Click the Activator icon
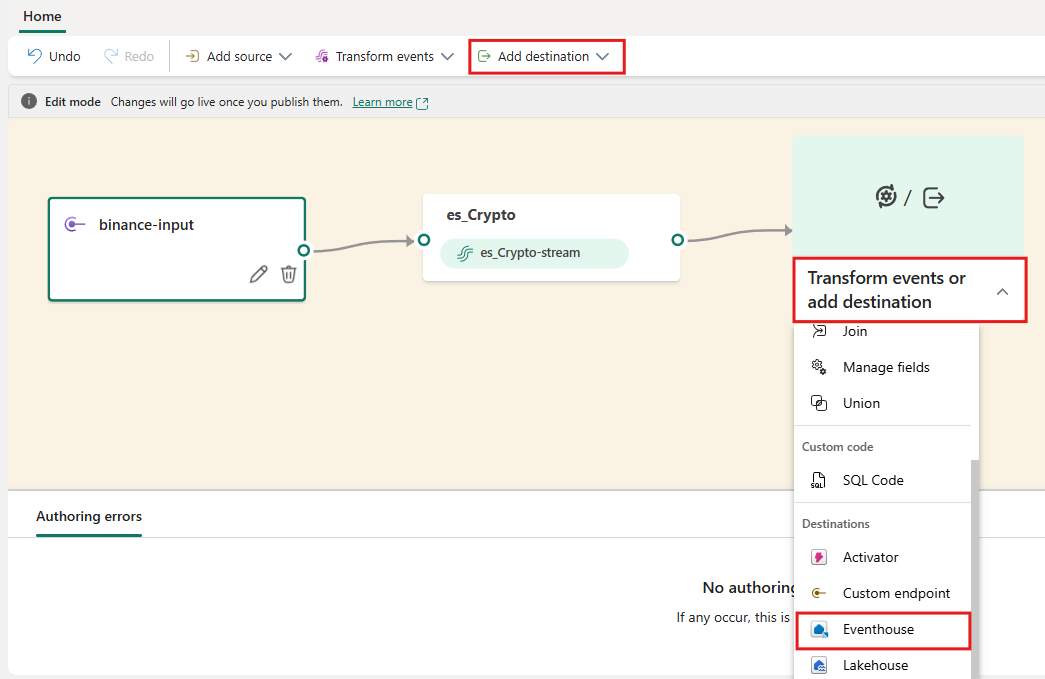The width and height of the screenshot is (1045, 679). point(819,557)
